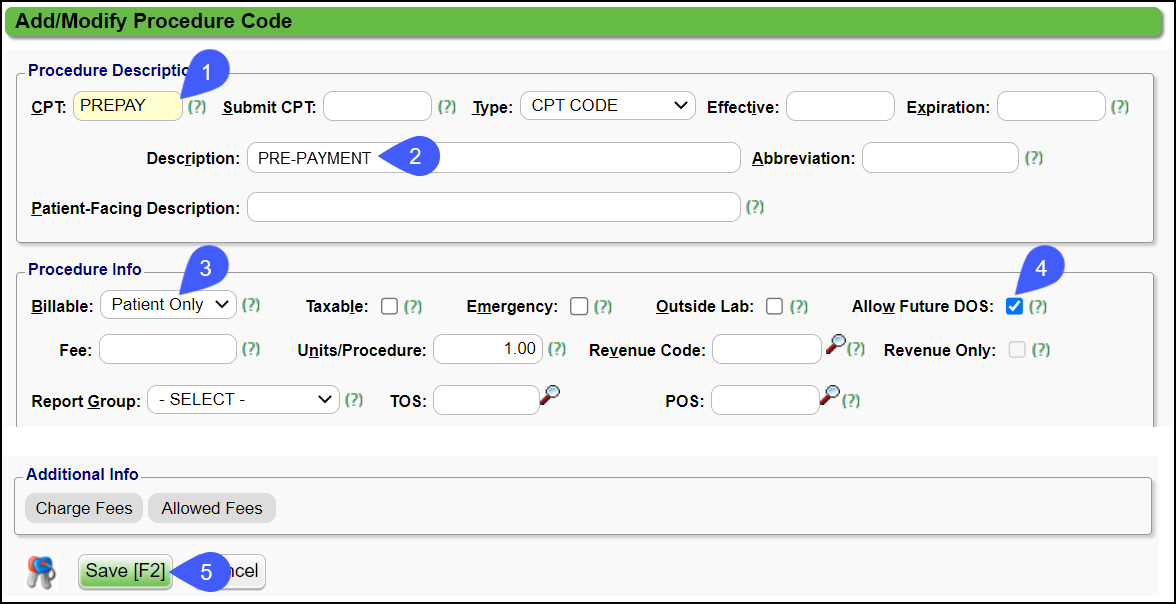
Task: Show help for Patient-Facing Description
Action: (755, 207)
